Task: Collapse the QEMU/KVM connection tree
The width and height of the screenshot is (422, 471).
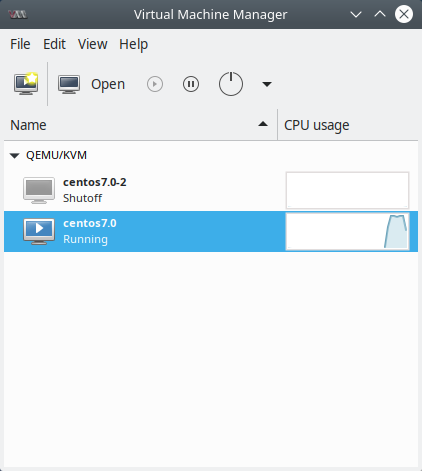Action: 15,155
